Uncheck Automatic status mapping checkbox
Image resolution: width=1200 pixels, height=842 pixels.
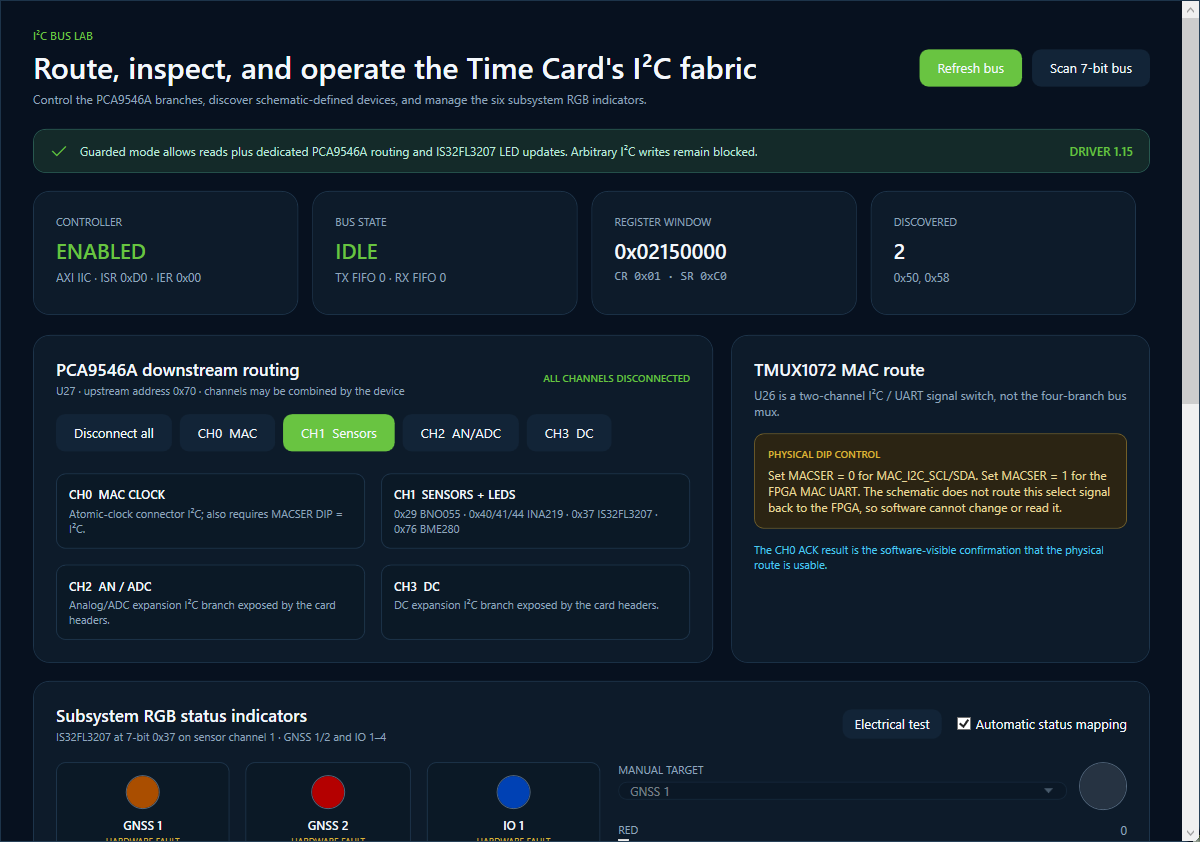pyautogui.click(x=964, y=724)
